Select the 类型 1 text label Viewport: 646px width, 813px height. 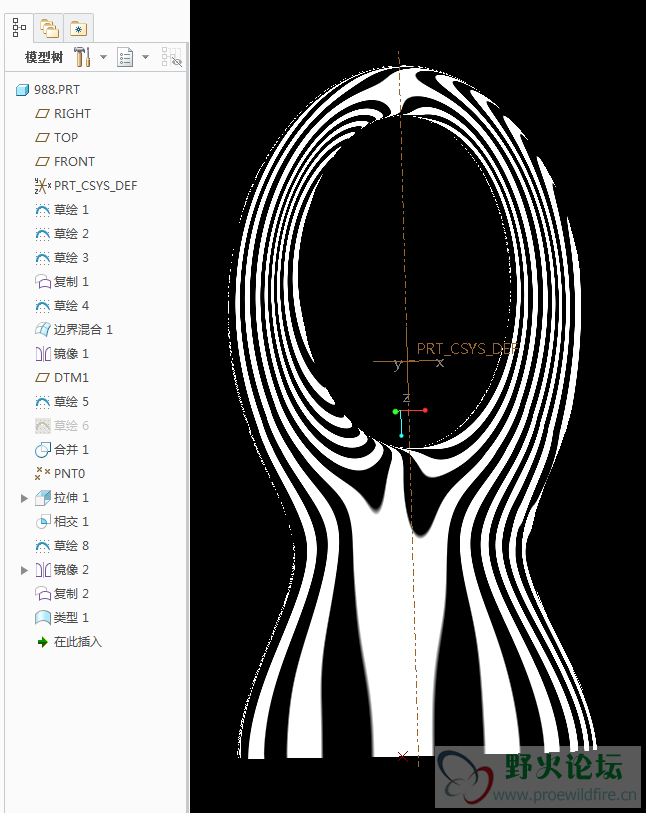click(x=71, y=618)
